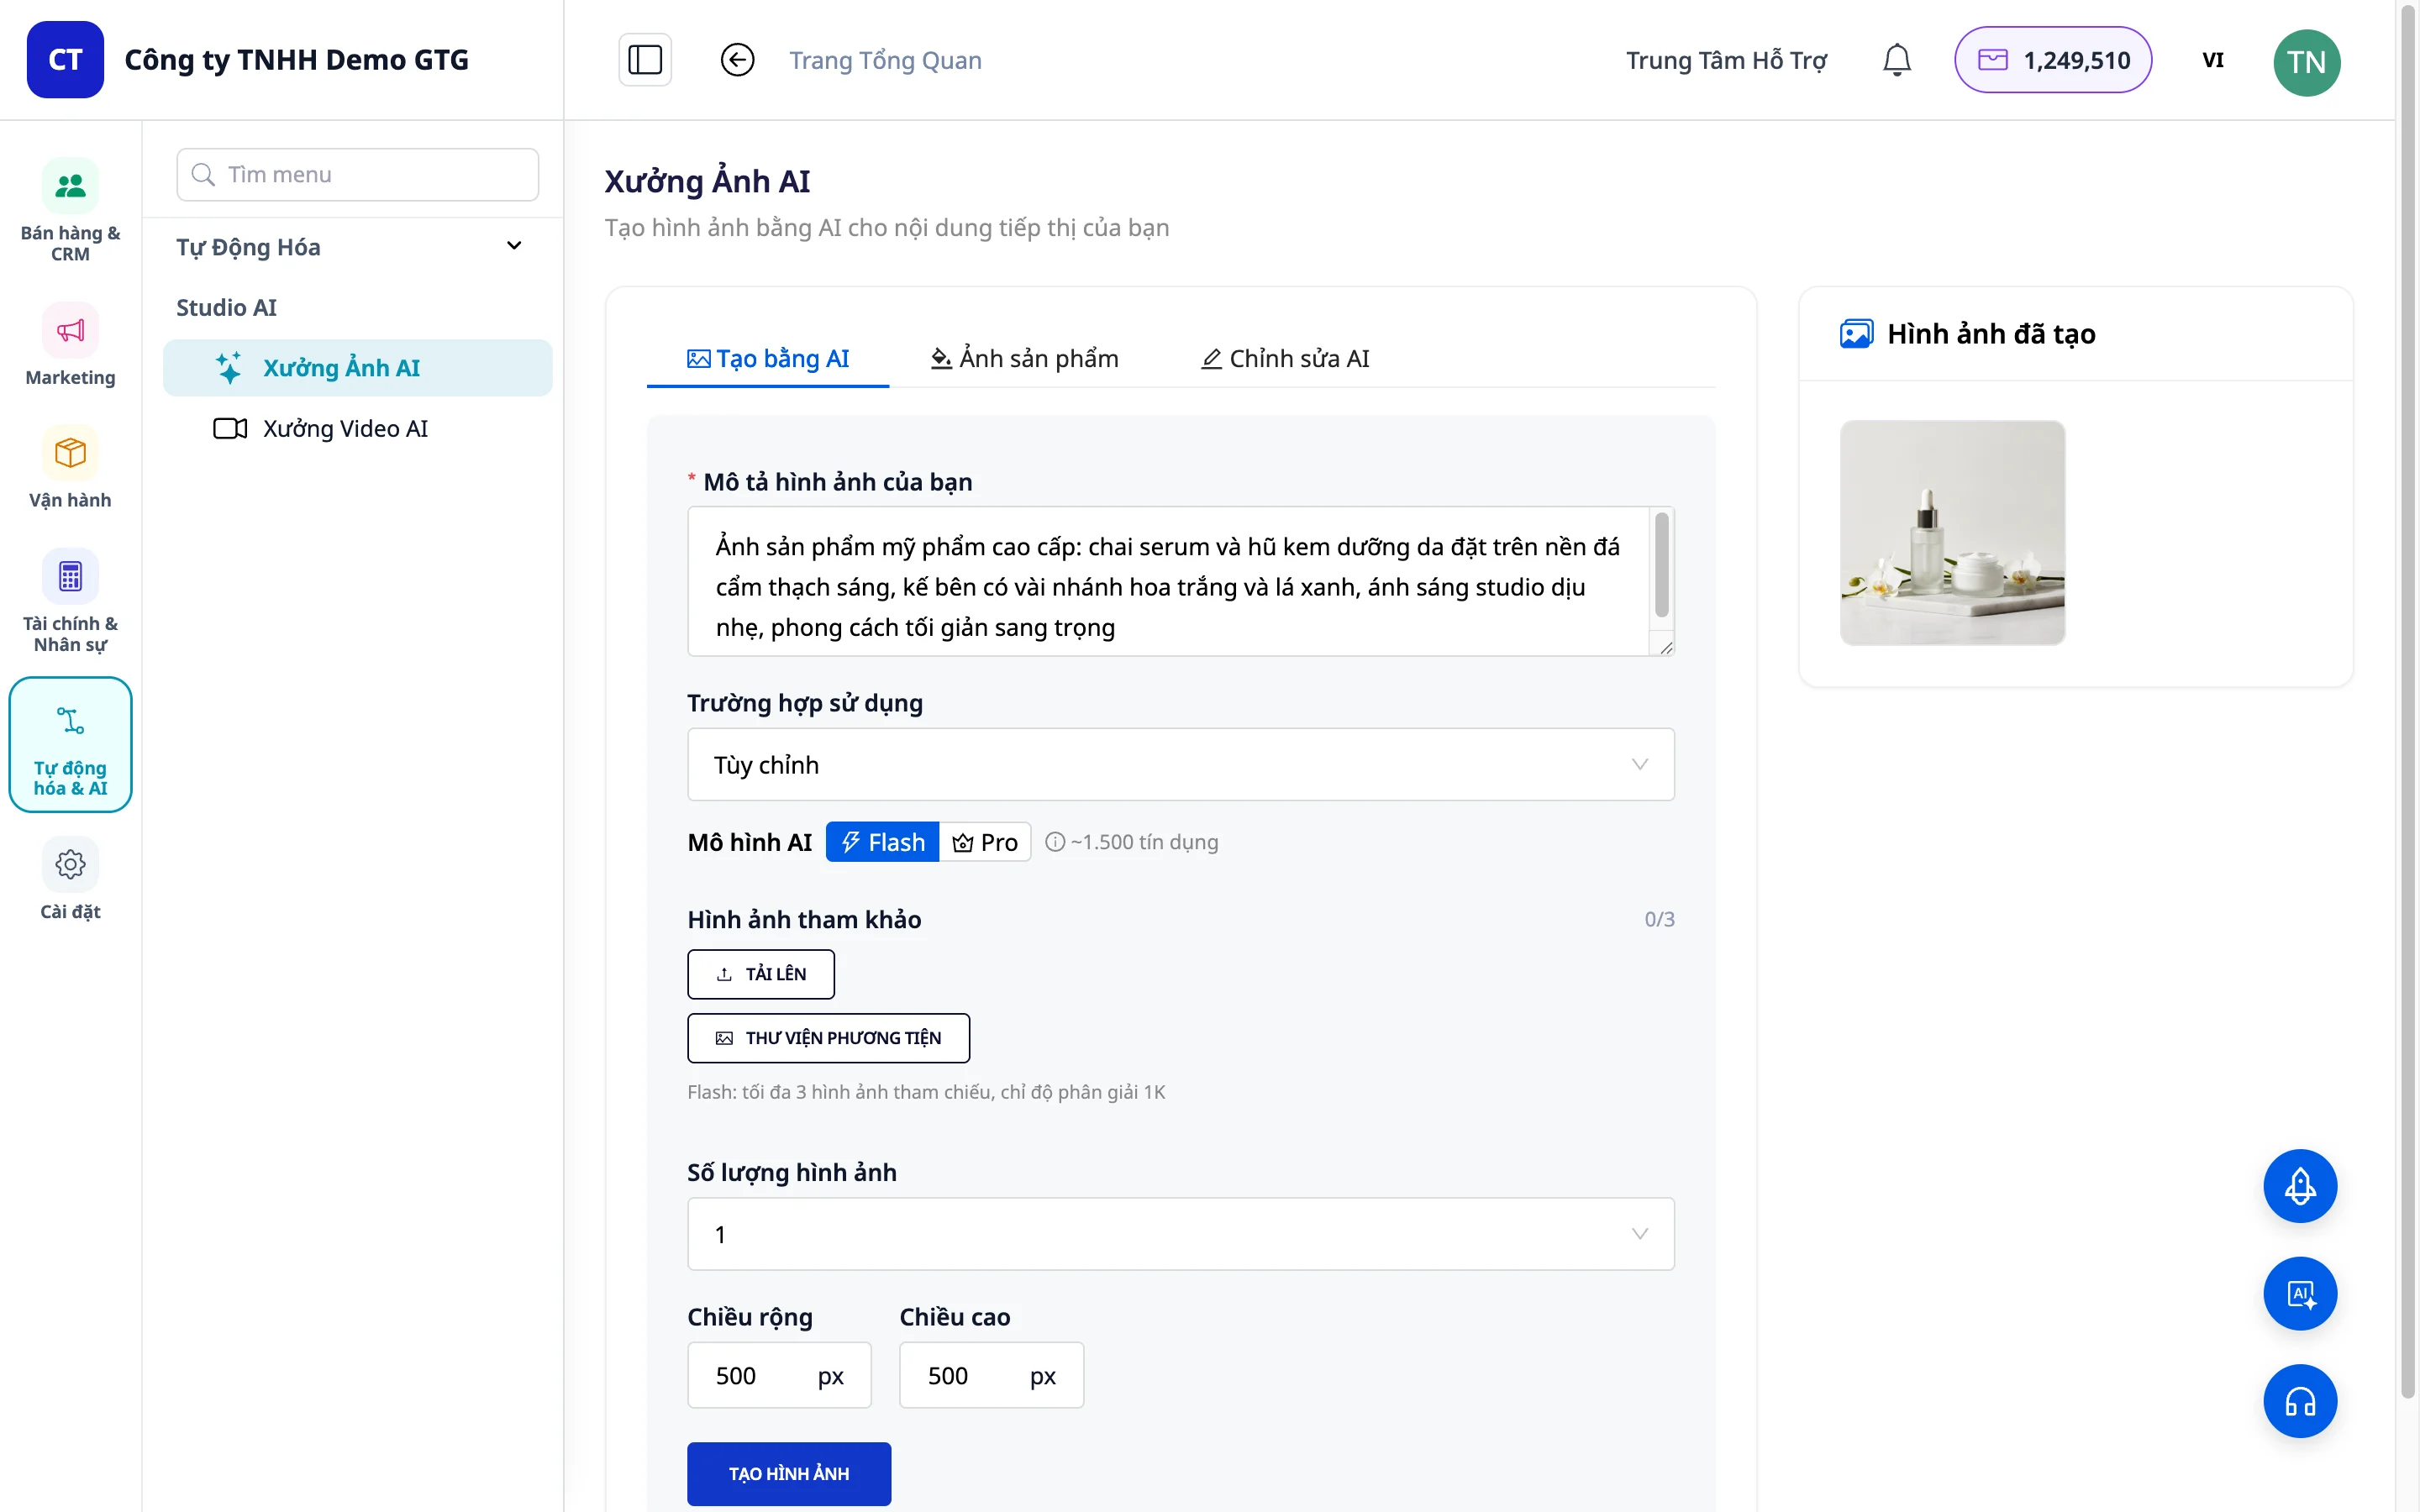Image resolution: width=2420 pixels, height=1512 pixels.
Task: Open the Trường hợp sử dụng dropdown
Action: (1180, 764)
